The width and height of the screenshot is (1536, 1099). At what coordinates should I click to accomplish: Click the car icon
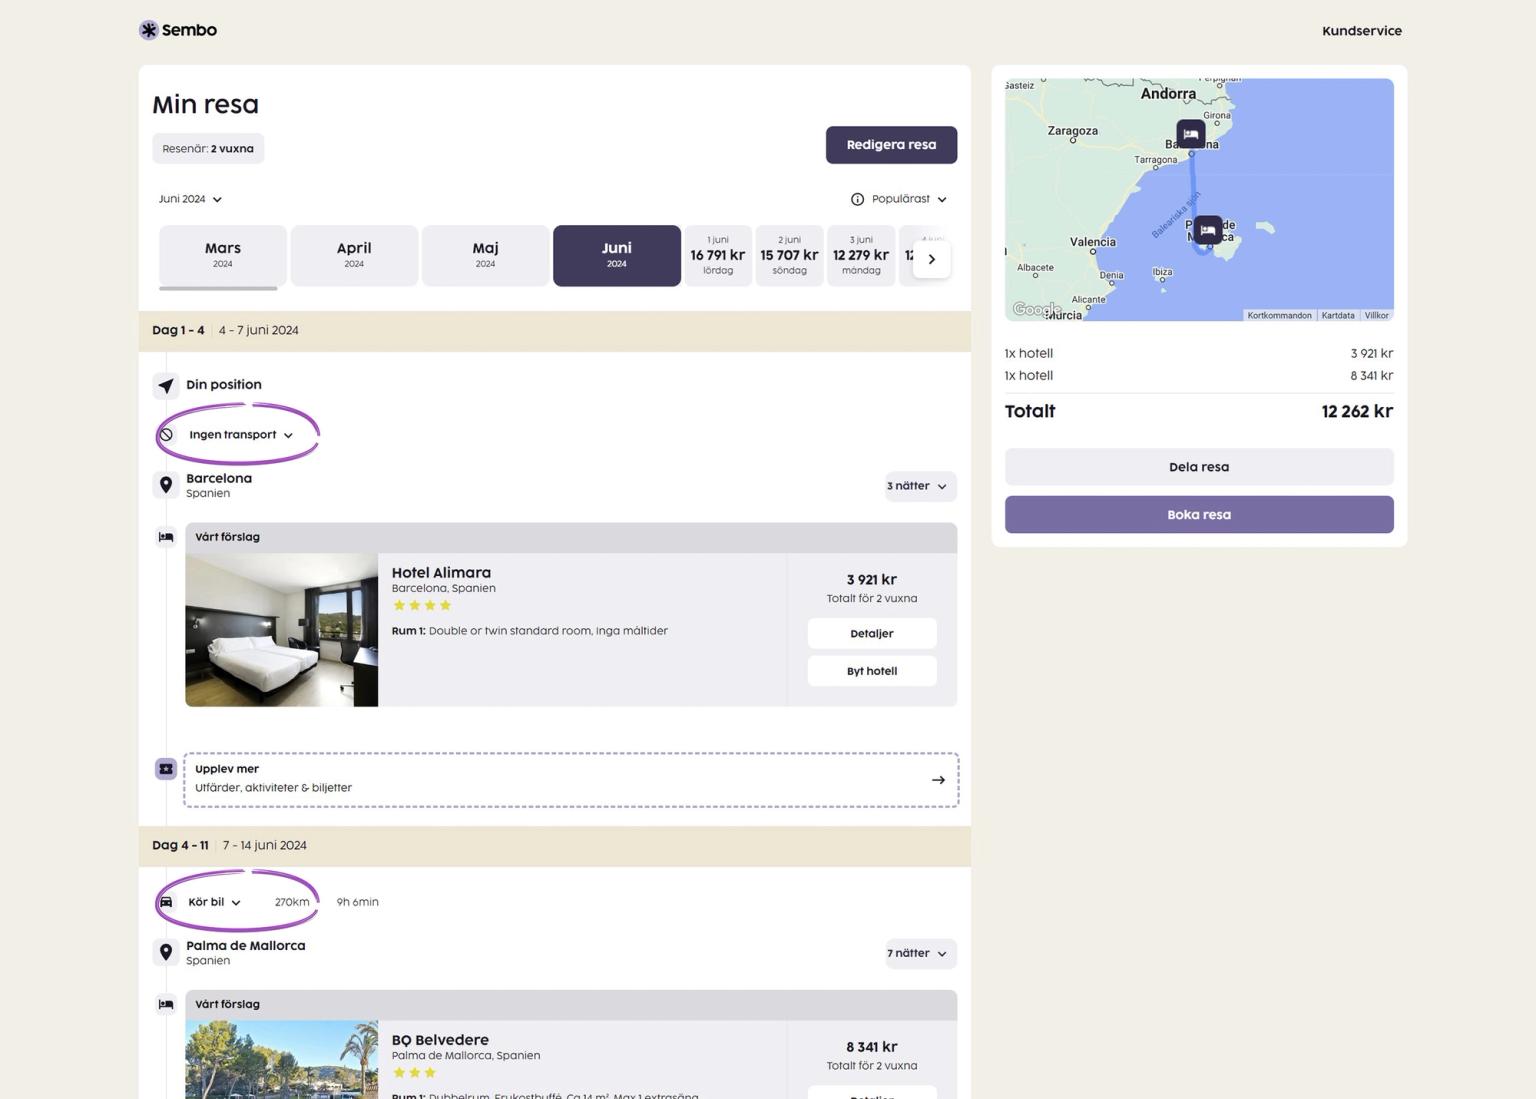pyautogui.click(x=166, y=902)
